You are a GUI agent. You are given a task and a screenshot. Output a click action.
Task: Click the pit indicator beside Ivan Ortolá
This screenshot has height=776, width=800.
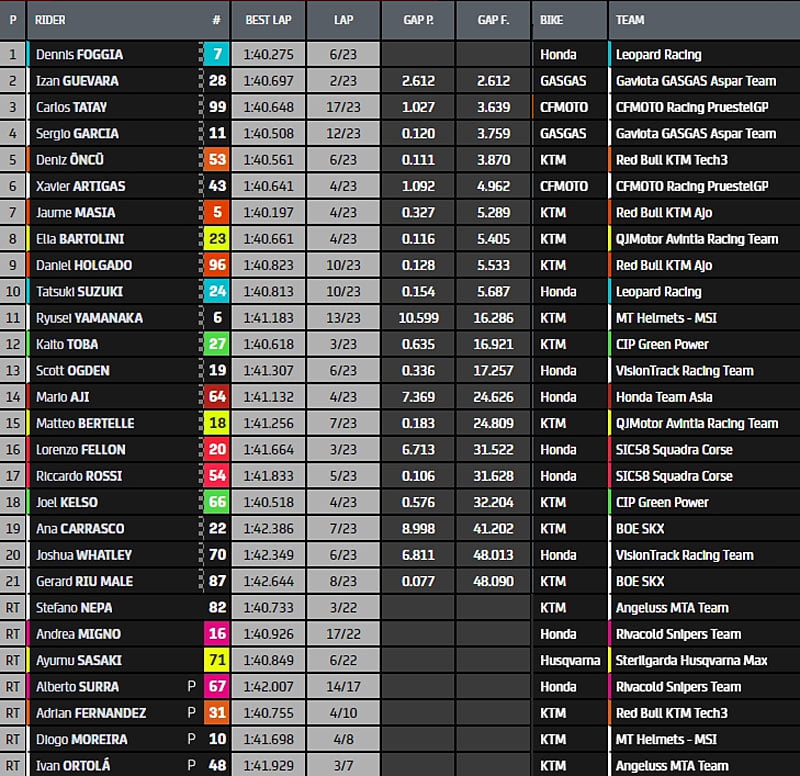pos(191,765)
